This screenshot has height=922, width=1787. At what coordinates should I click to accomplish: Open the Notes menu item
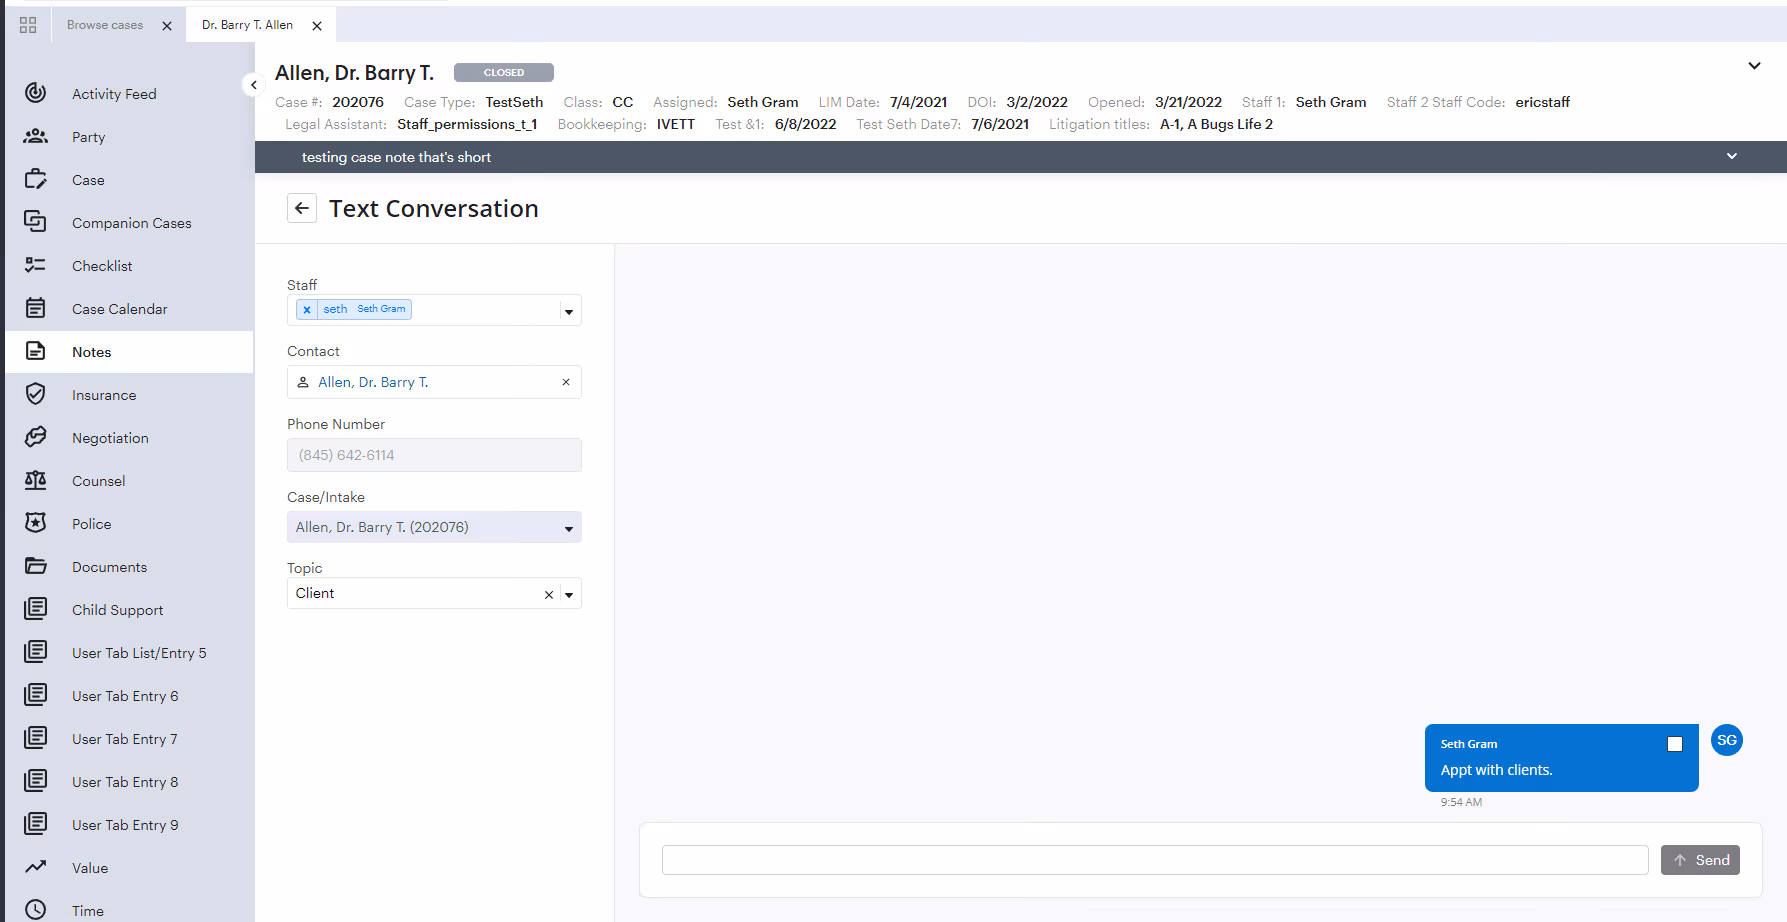[x=129, y=352]
